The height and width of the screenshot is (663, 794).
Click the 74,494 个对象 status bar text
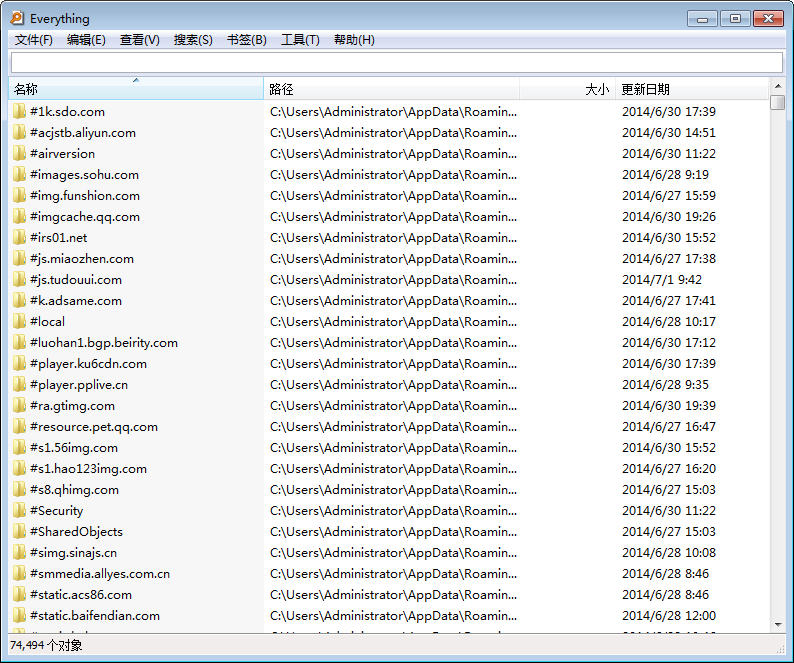(x=46, y=645)
